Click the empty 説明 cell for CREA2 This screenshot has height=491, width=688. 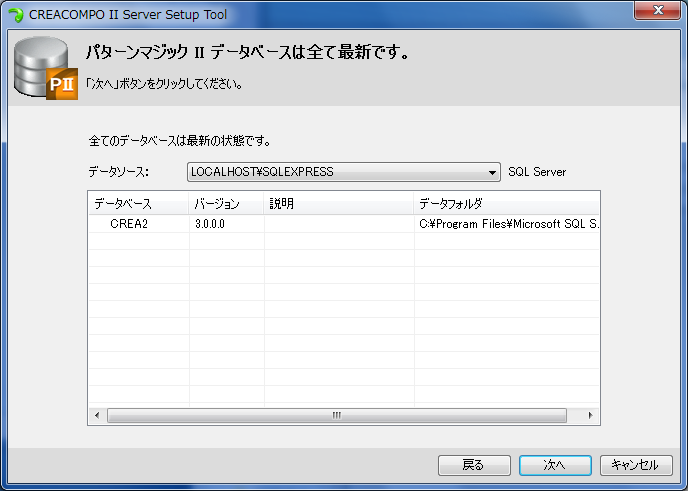click(x=338, y=225)
